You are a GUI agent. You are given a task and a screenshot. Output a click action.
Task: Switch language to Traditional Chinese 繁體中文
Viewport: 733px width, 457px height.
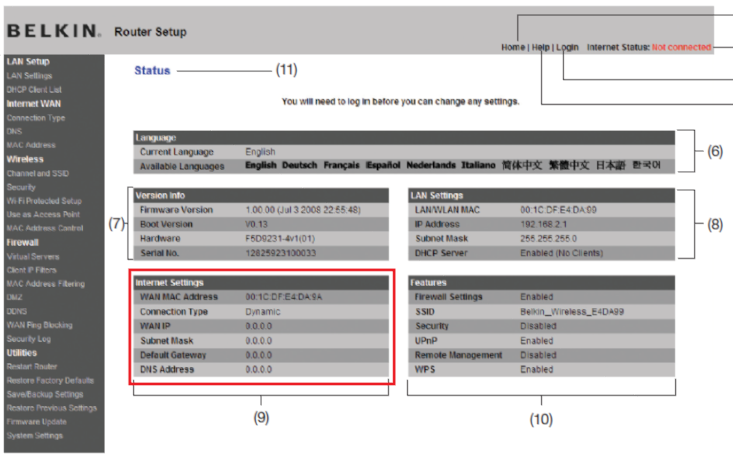coord(569,165)
